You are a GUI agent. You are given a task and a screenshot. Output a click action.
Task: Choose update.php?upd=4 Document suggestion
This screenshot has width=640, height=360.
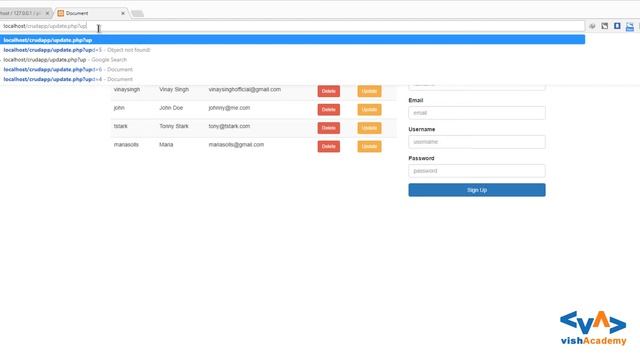coord(292,79)
